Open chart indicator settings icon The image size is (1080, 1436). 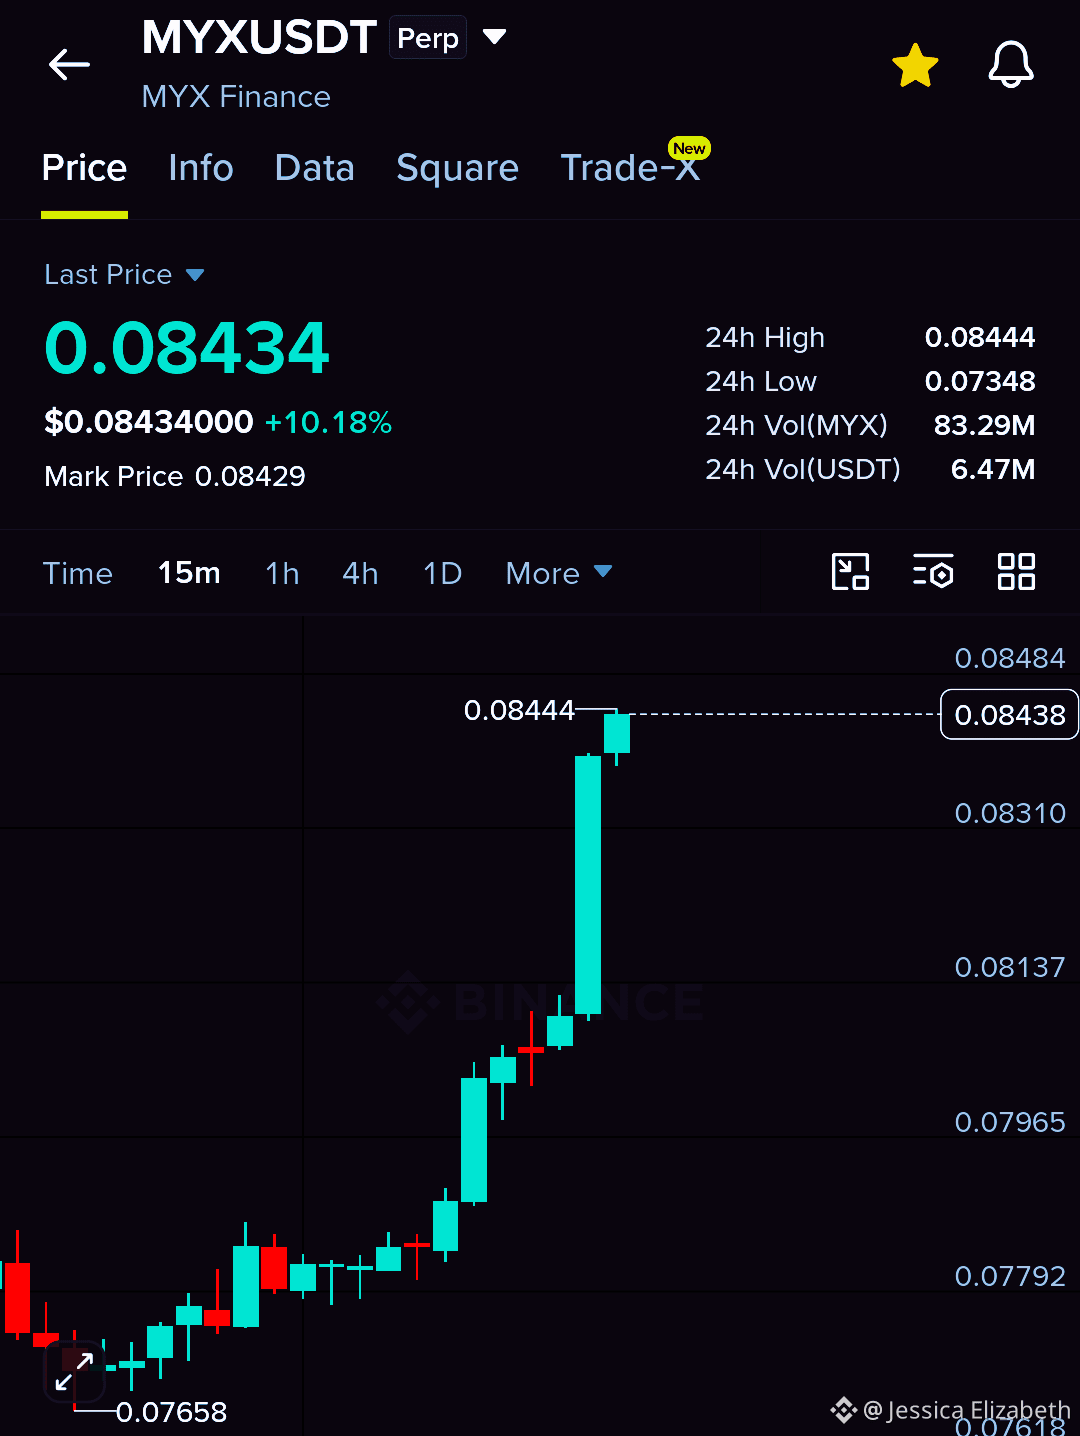pos(933,572)
